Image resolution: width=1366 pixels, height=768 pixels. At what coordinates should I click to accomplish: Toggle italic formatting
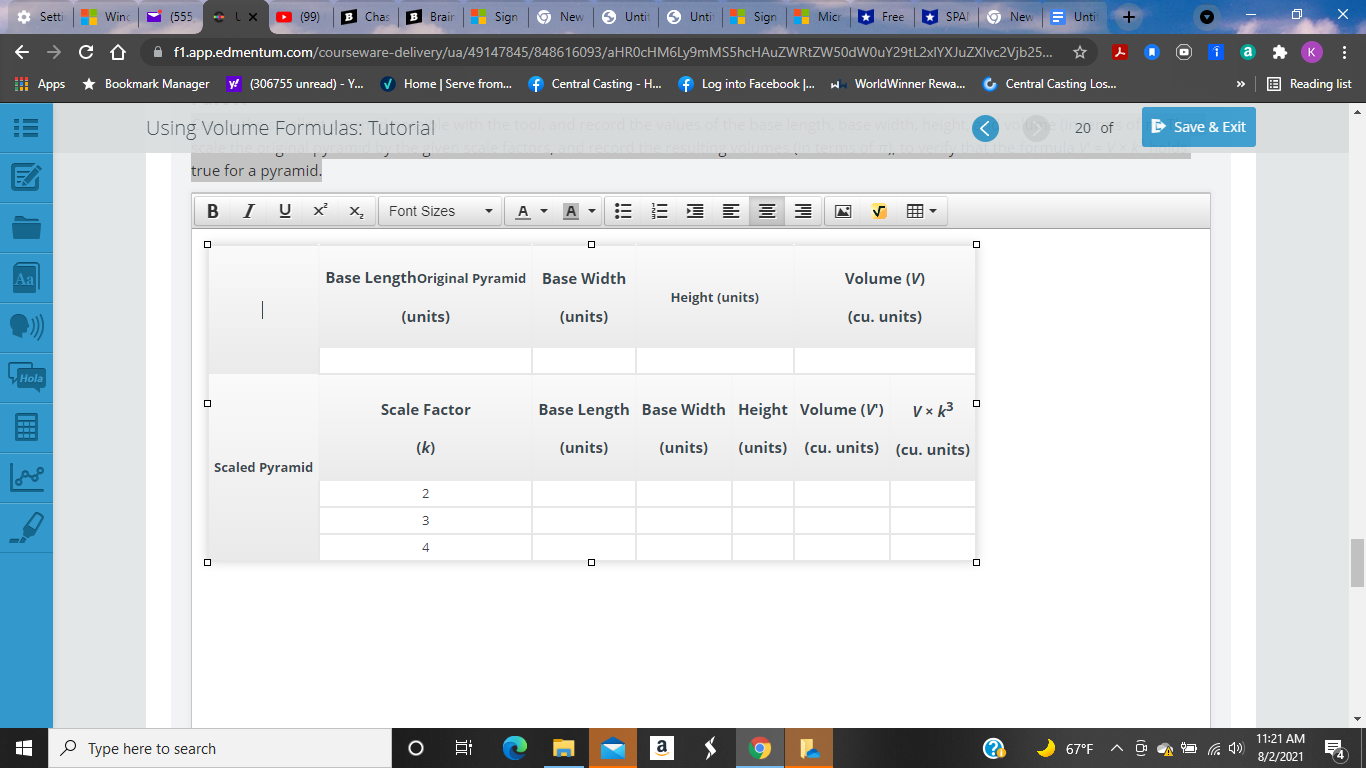tap(248, 211)
